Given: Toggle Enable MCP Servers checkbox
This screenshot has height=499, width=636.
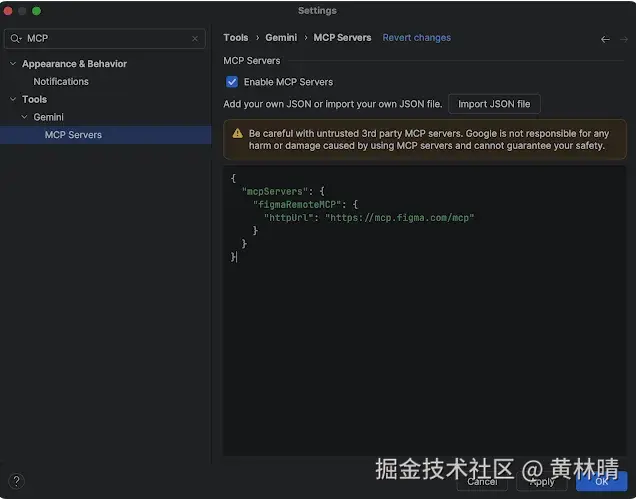Looking at the screenshot, I should click(x=232, y=82).
